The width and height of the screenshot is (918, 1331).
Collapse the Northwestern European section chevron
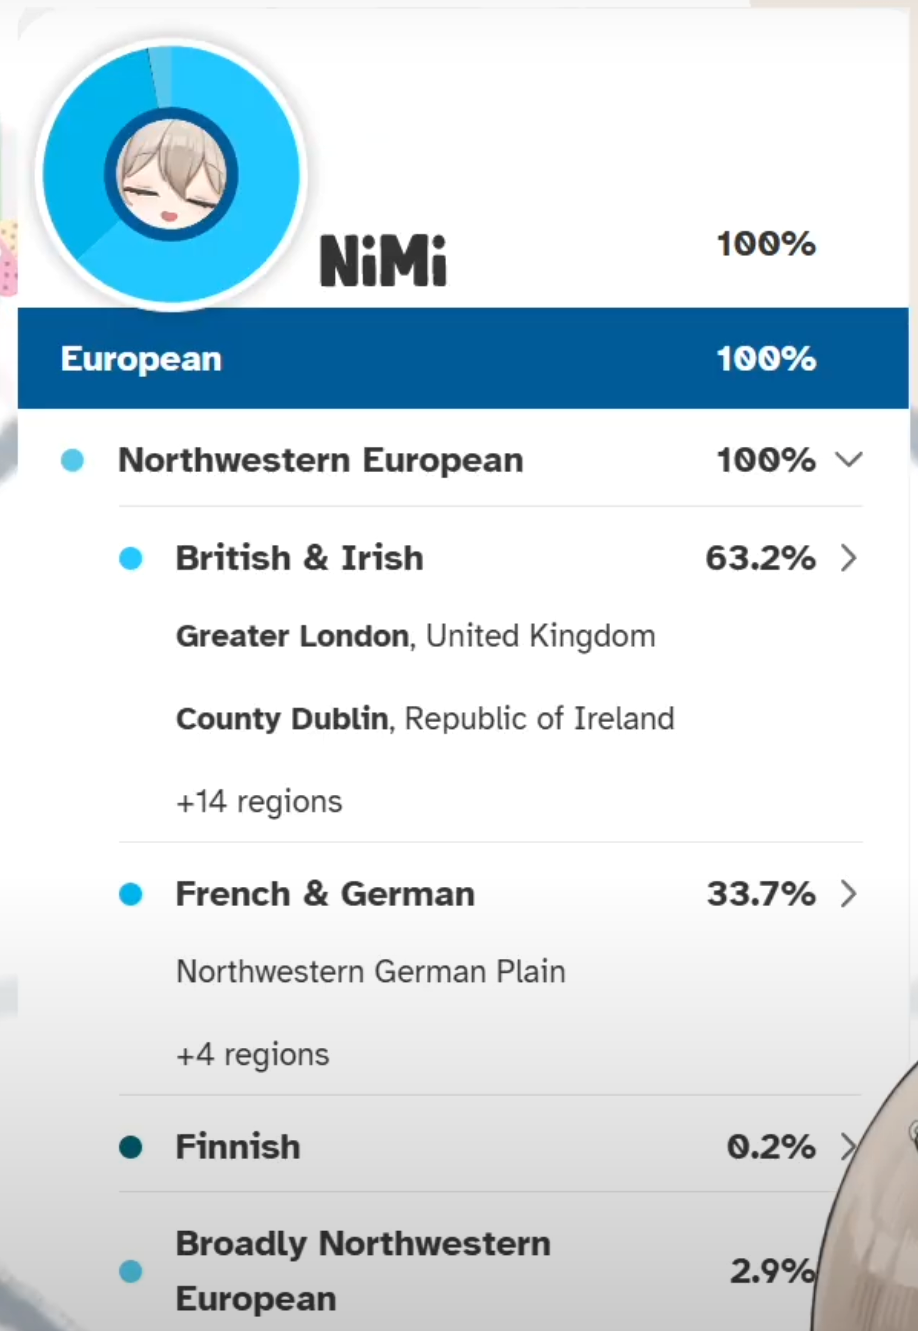click(x=849, y=460)
